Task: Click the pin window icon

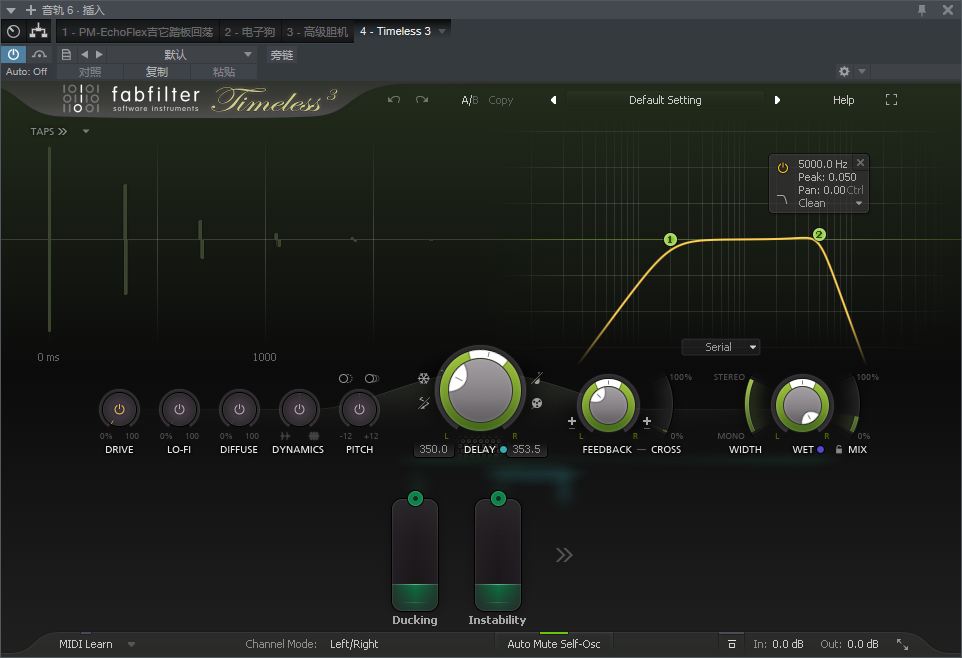Action: [x=922, y=10]
